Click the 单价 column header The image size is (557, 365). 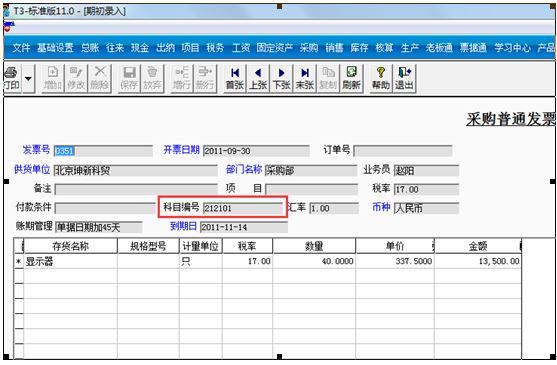coord(395,246)
